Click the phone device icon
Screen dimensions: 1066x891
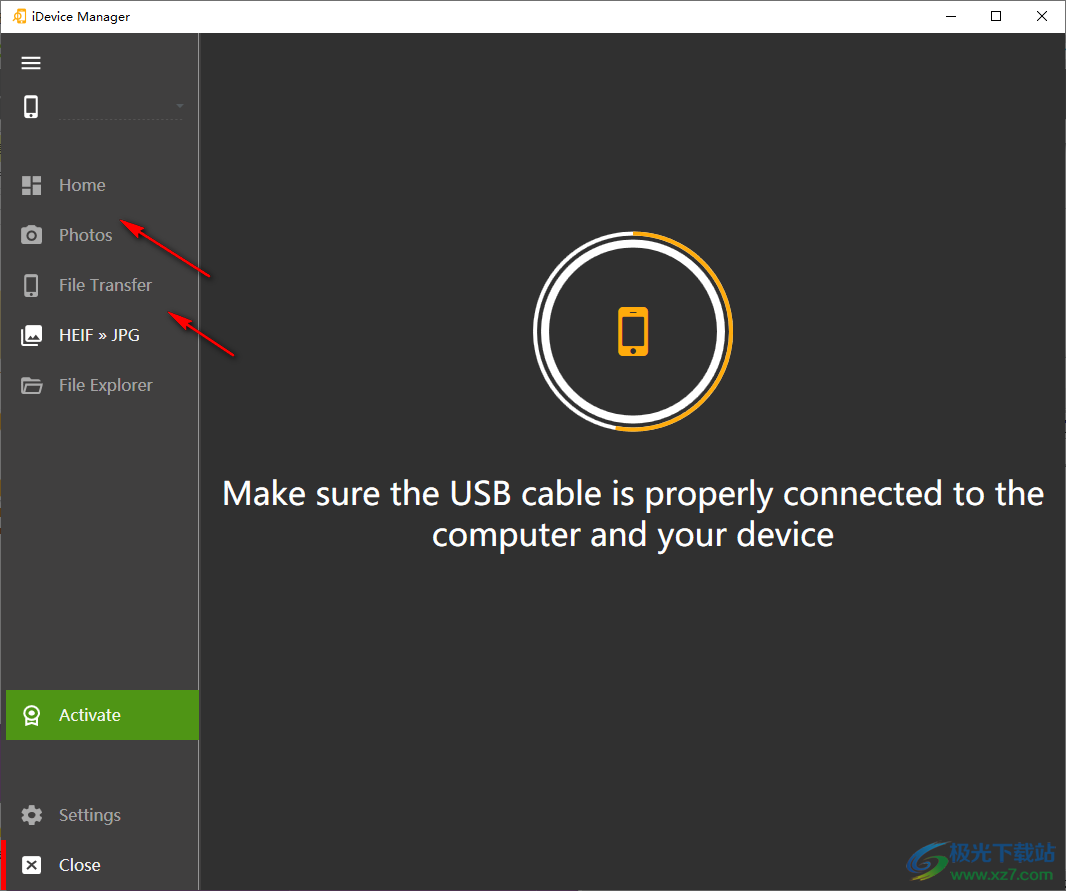point(31,107)
